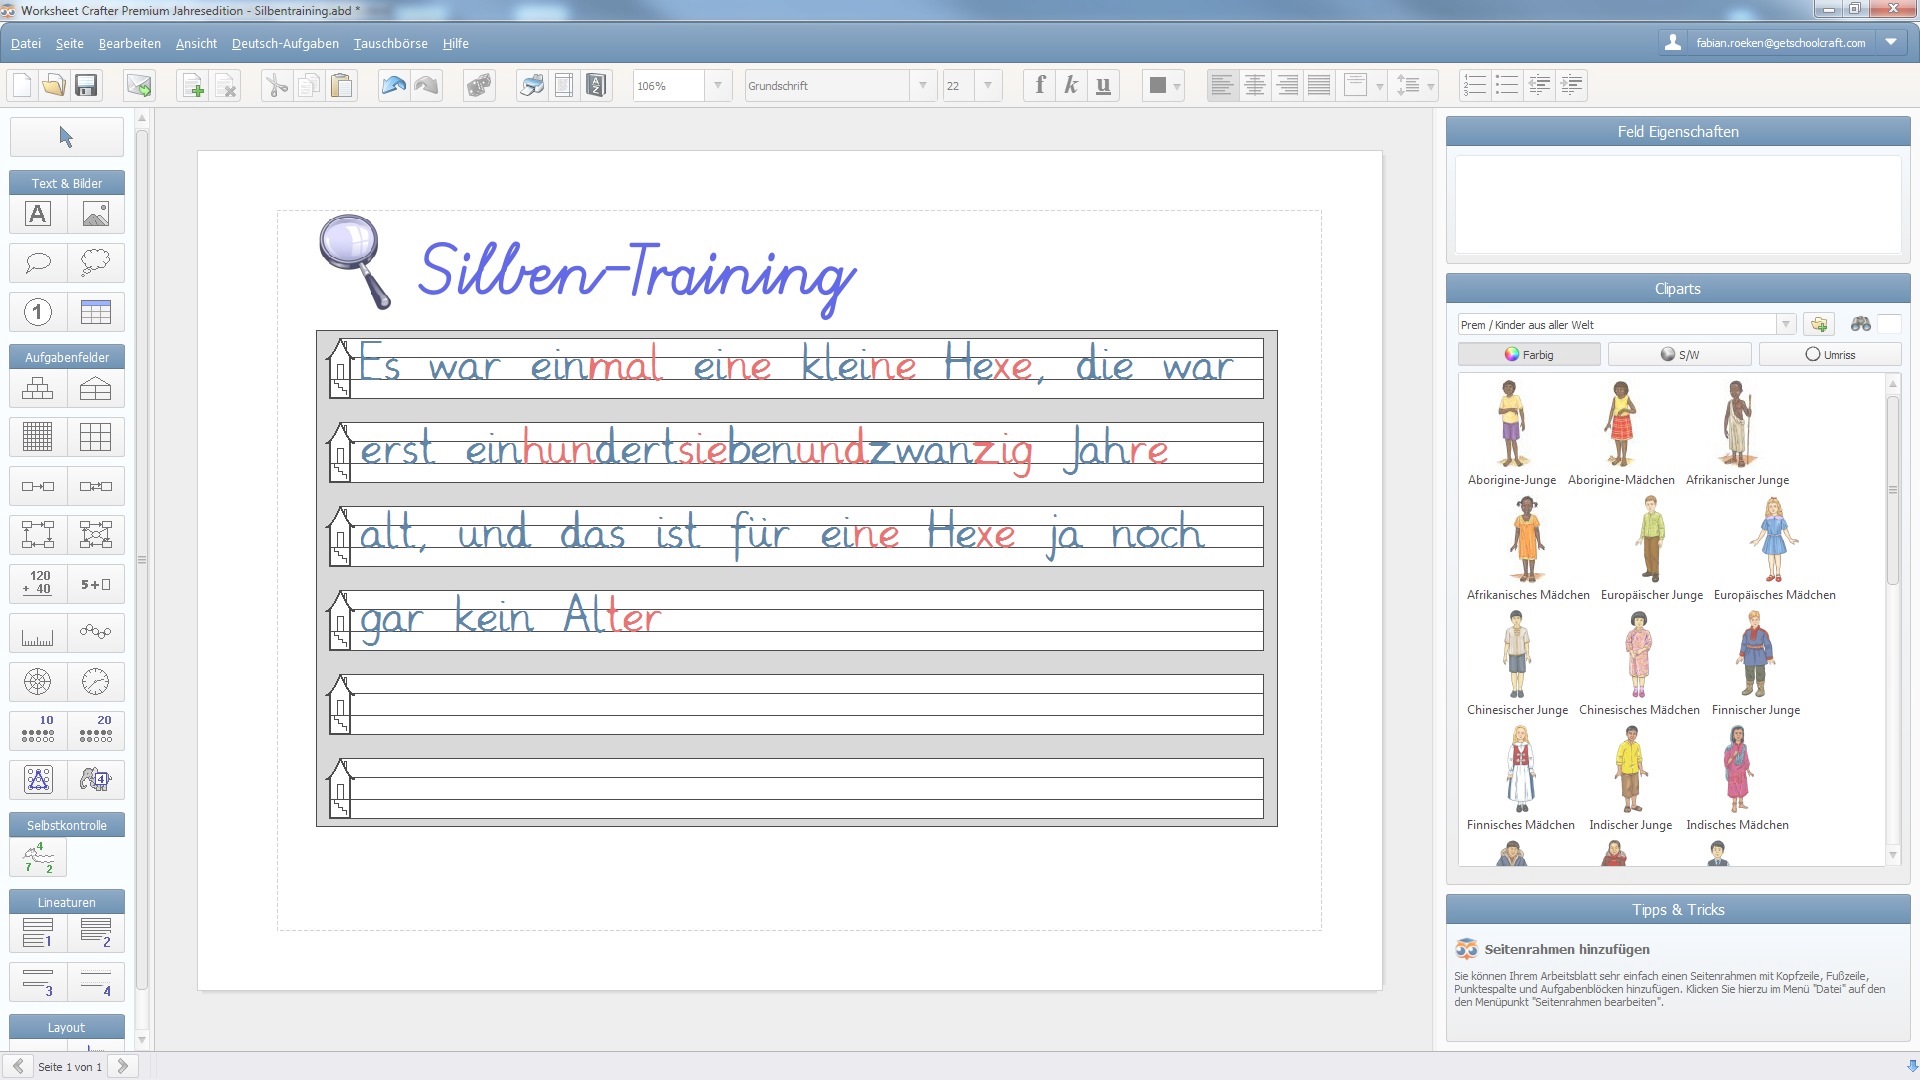Select the arrow pointer tool
Viewport: 1920px width, 1080px height.
tap(66, 137)
